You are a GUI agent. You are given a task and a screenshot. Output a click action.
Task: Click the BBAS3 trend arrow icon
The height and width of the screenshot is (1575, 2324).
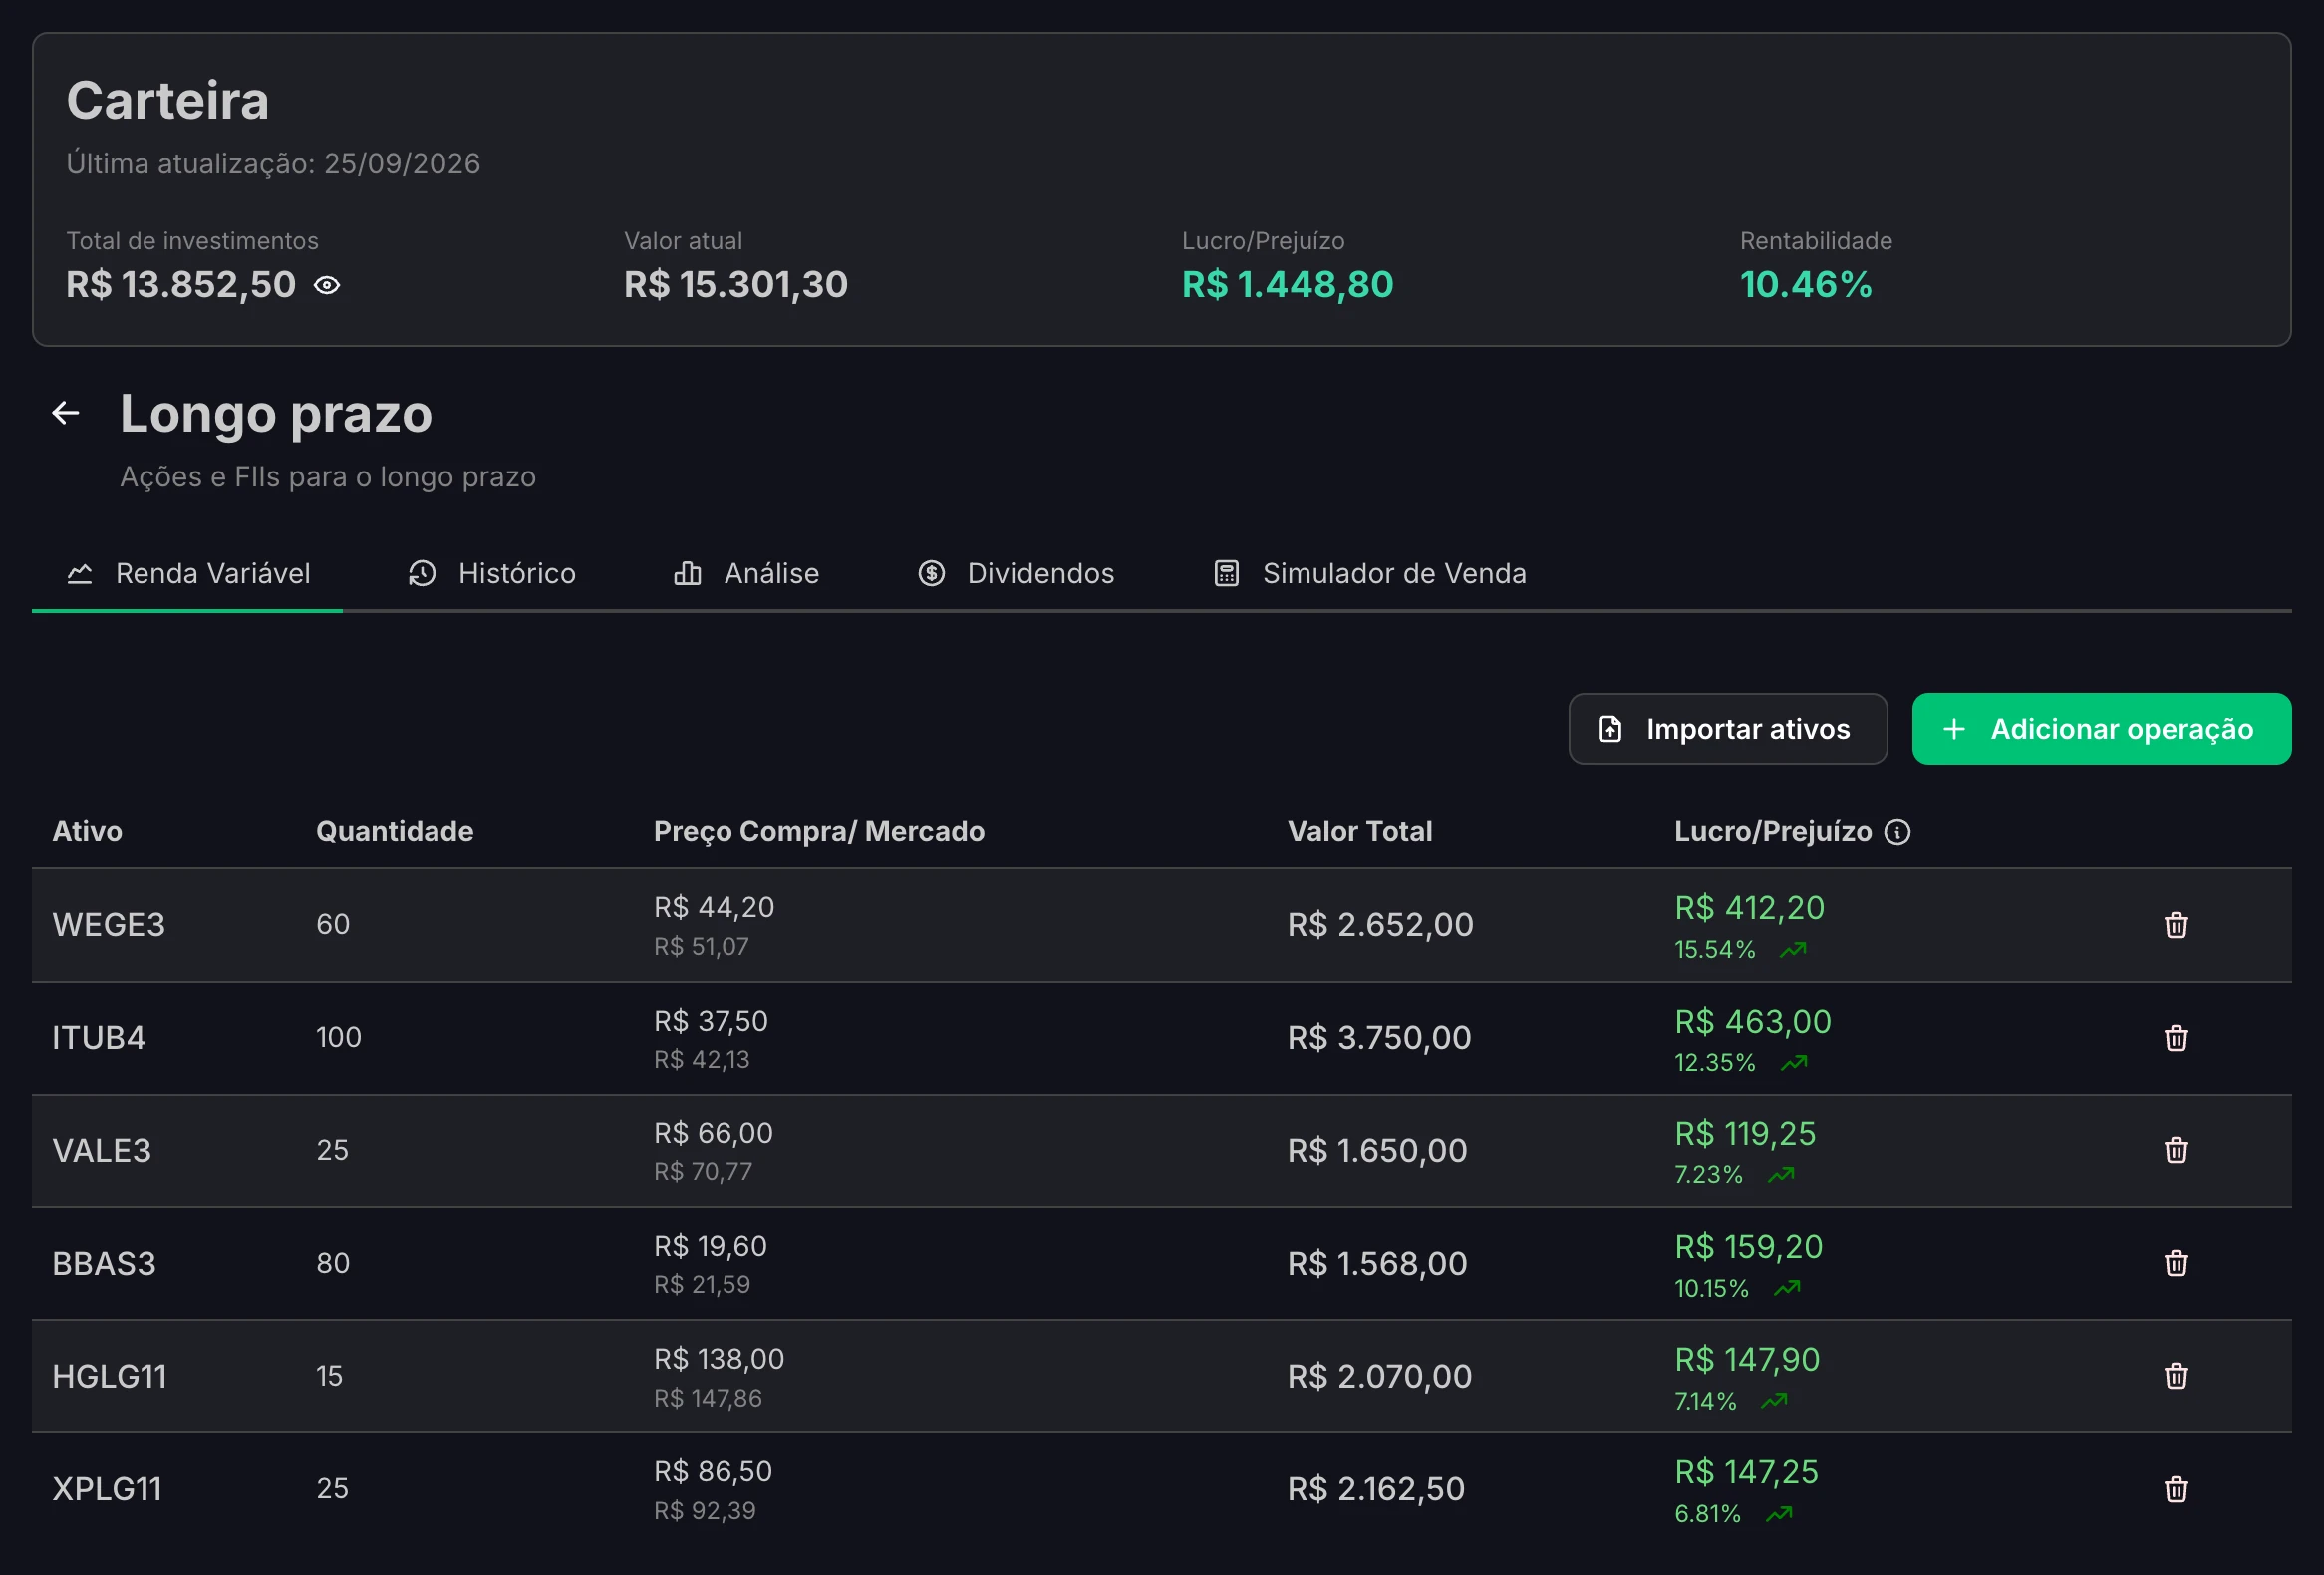click(1787, 1289)
